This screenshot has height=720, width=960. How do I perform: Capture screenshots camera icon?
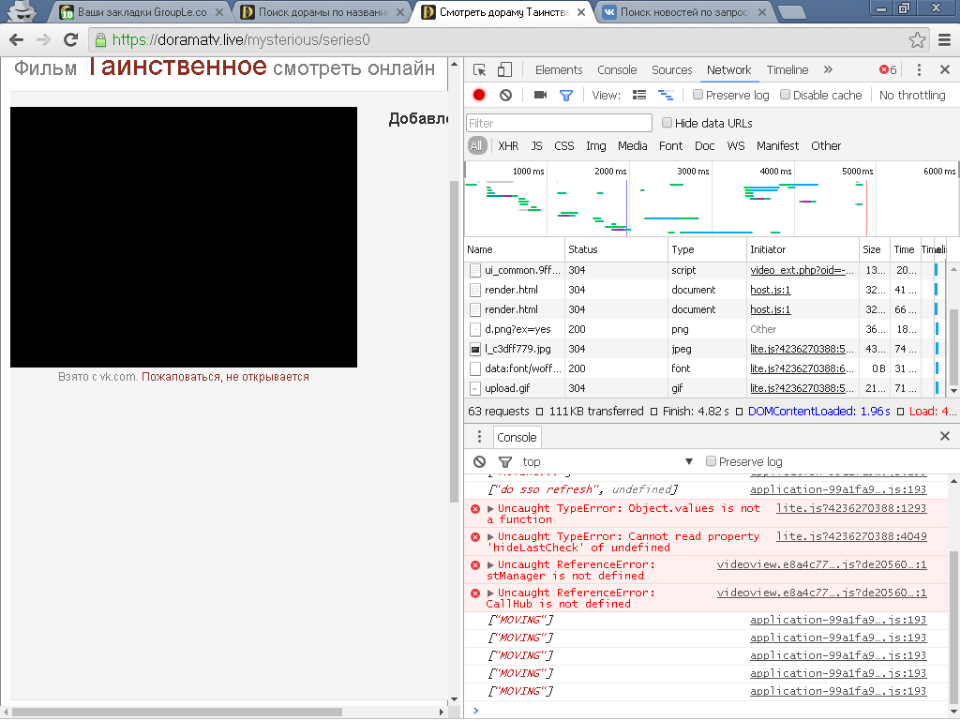pos(540,95)
